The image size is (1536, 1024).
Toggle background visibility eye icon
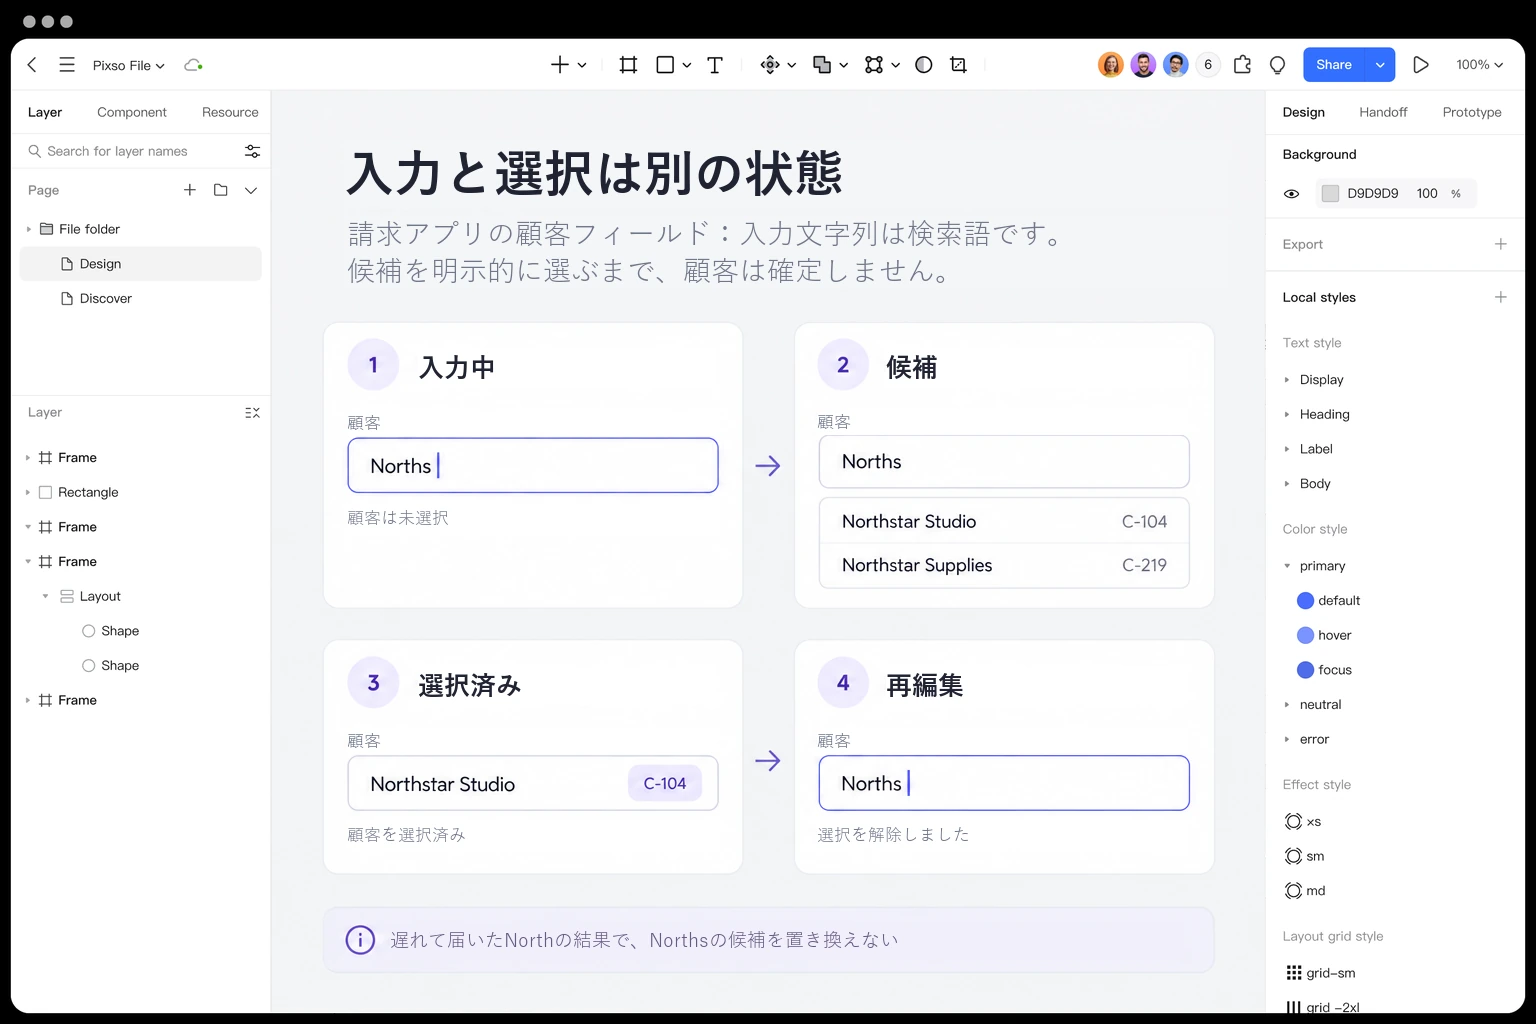[x=1292, y=194]
